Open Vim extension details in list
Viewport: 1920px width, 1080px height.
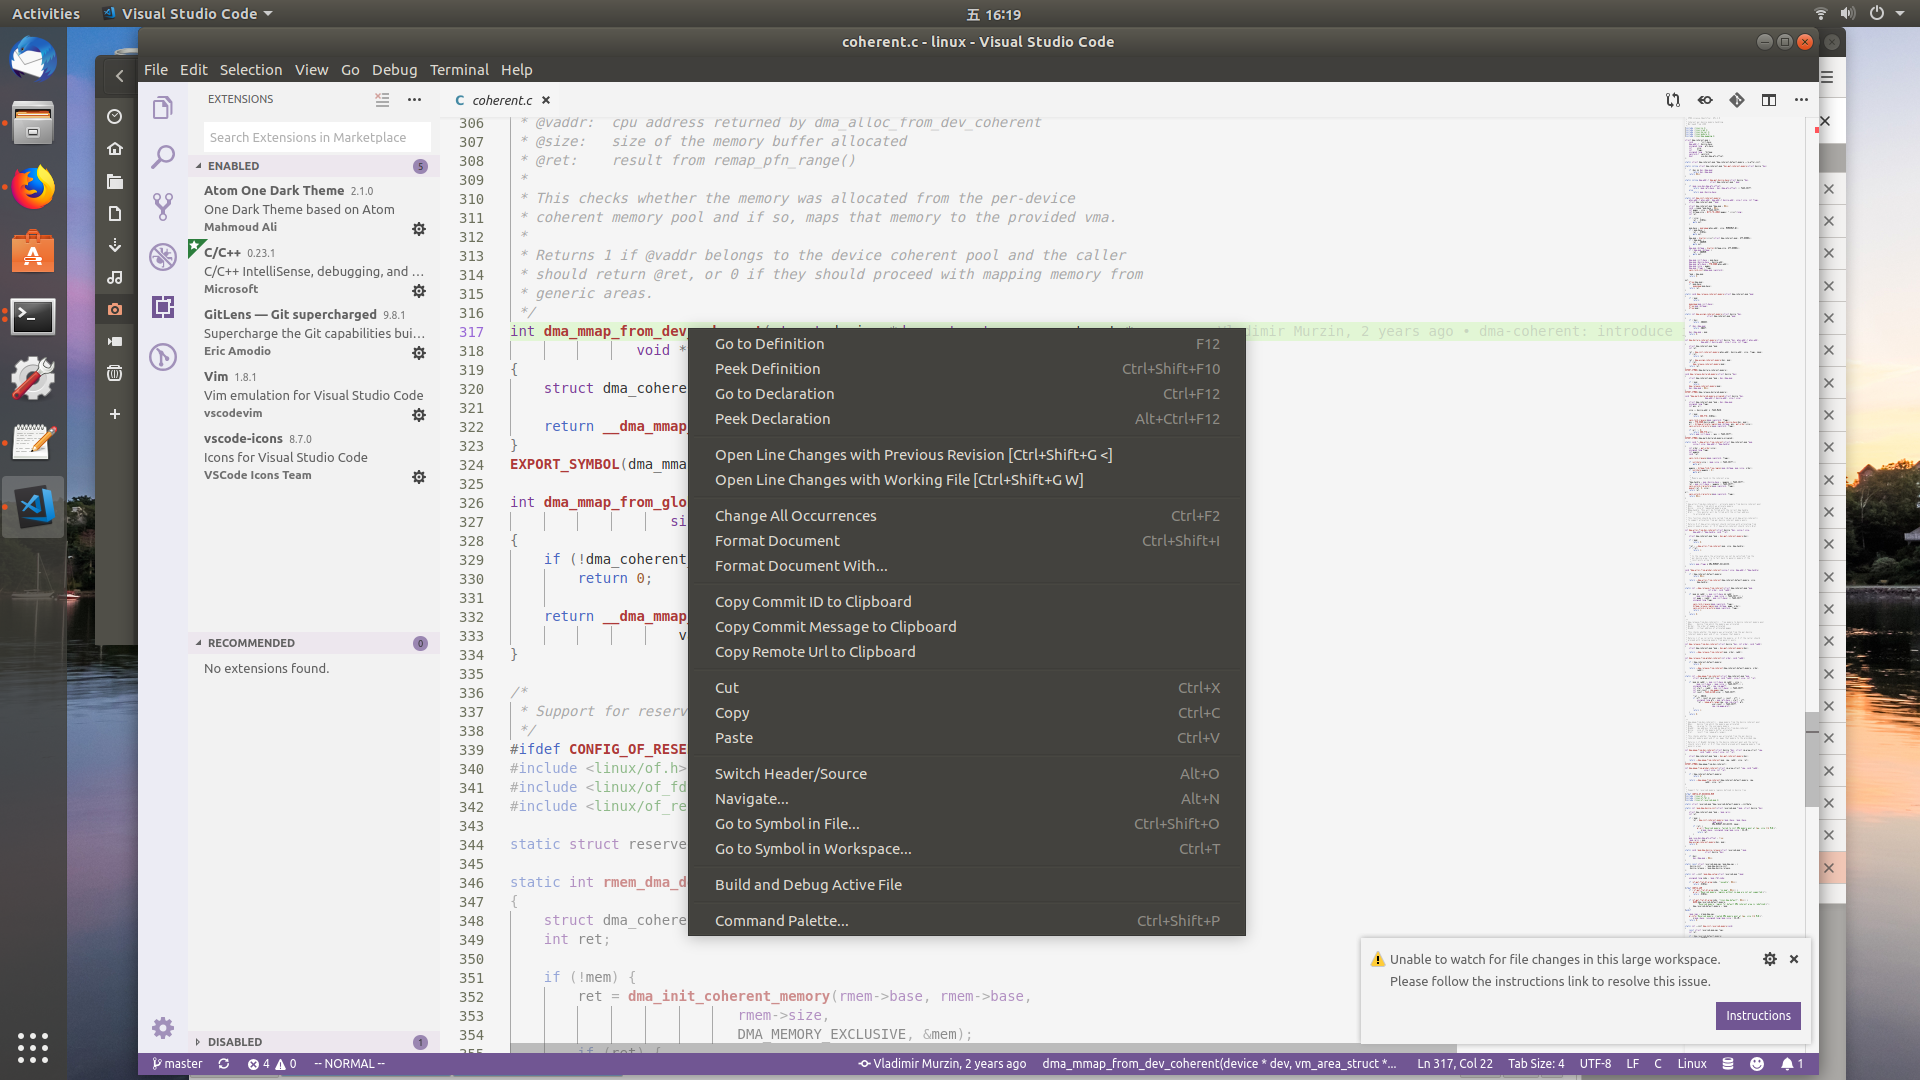click(x=314, y=395)
